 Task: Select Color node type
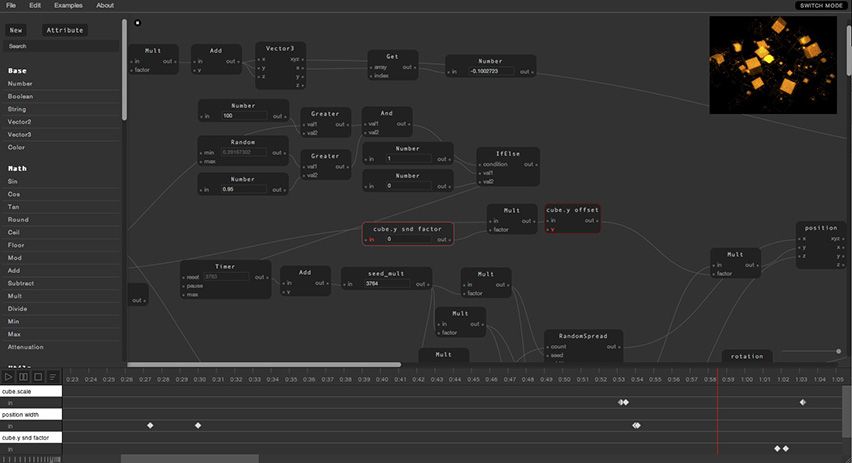point(61,147)
